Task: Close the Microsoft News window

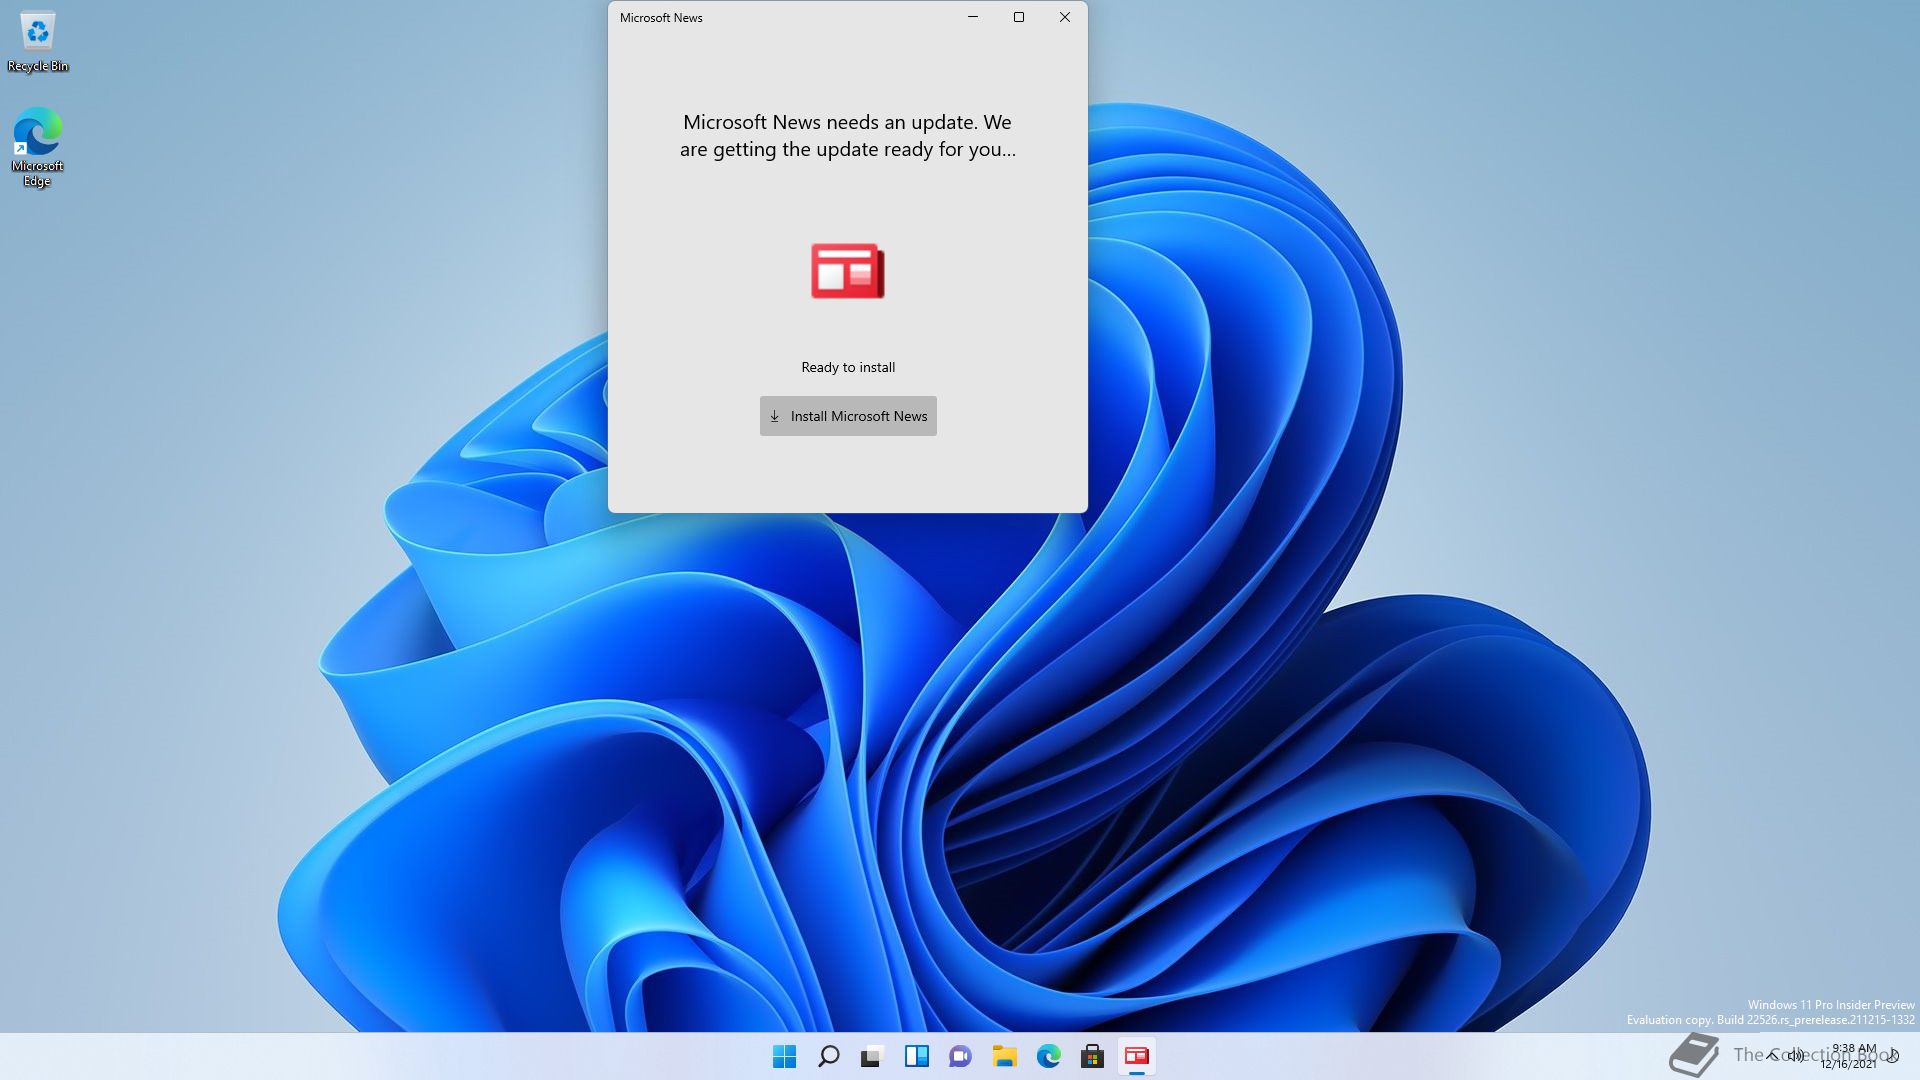Action: pos(1065,17)
